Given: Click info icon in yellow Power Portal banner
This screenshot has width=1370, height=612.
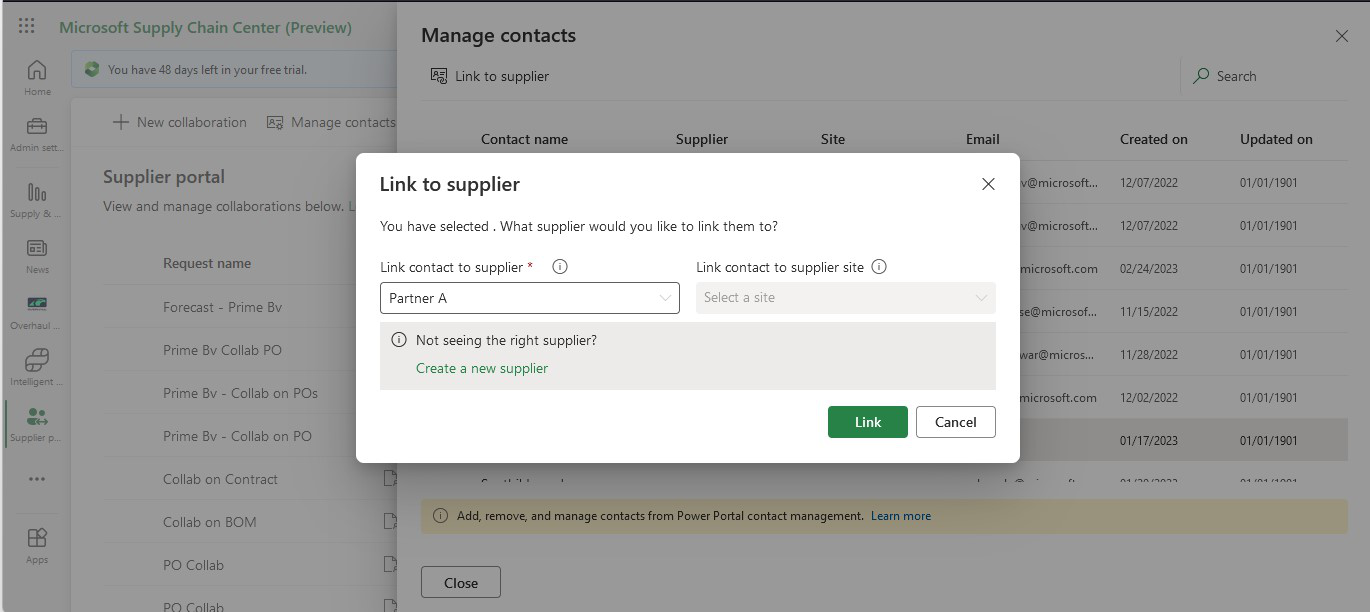Looking at the screenshot, I should [x=440, y=516].
